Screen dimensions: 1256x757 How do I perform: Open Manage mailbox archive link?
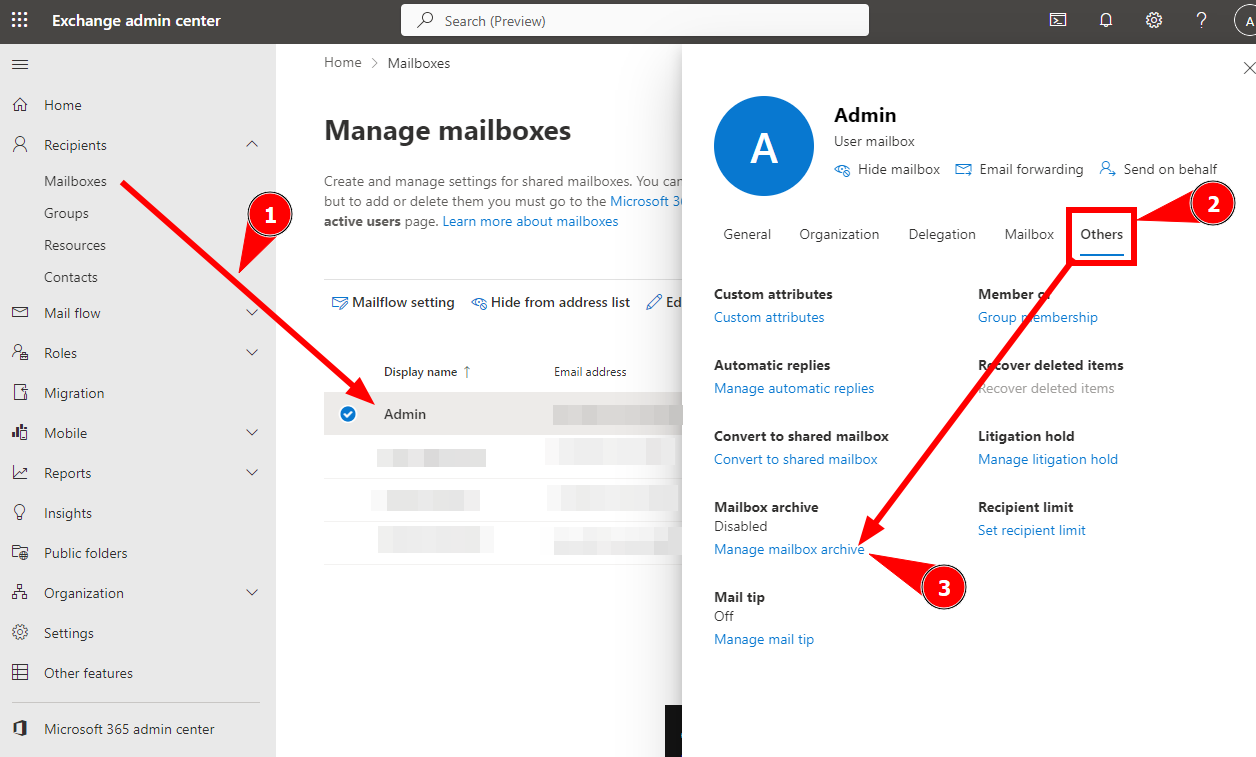(789, 549)
